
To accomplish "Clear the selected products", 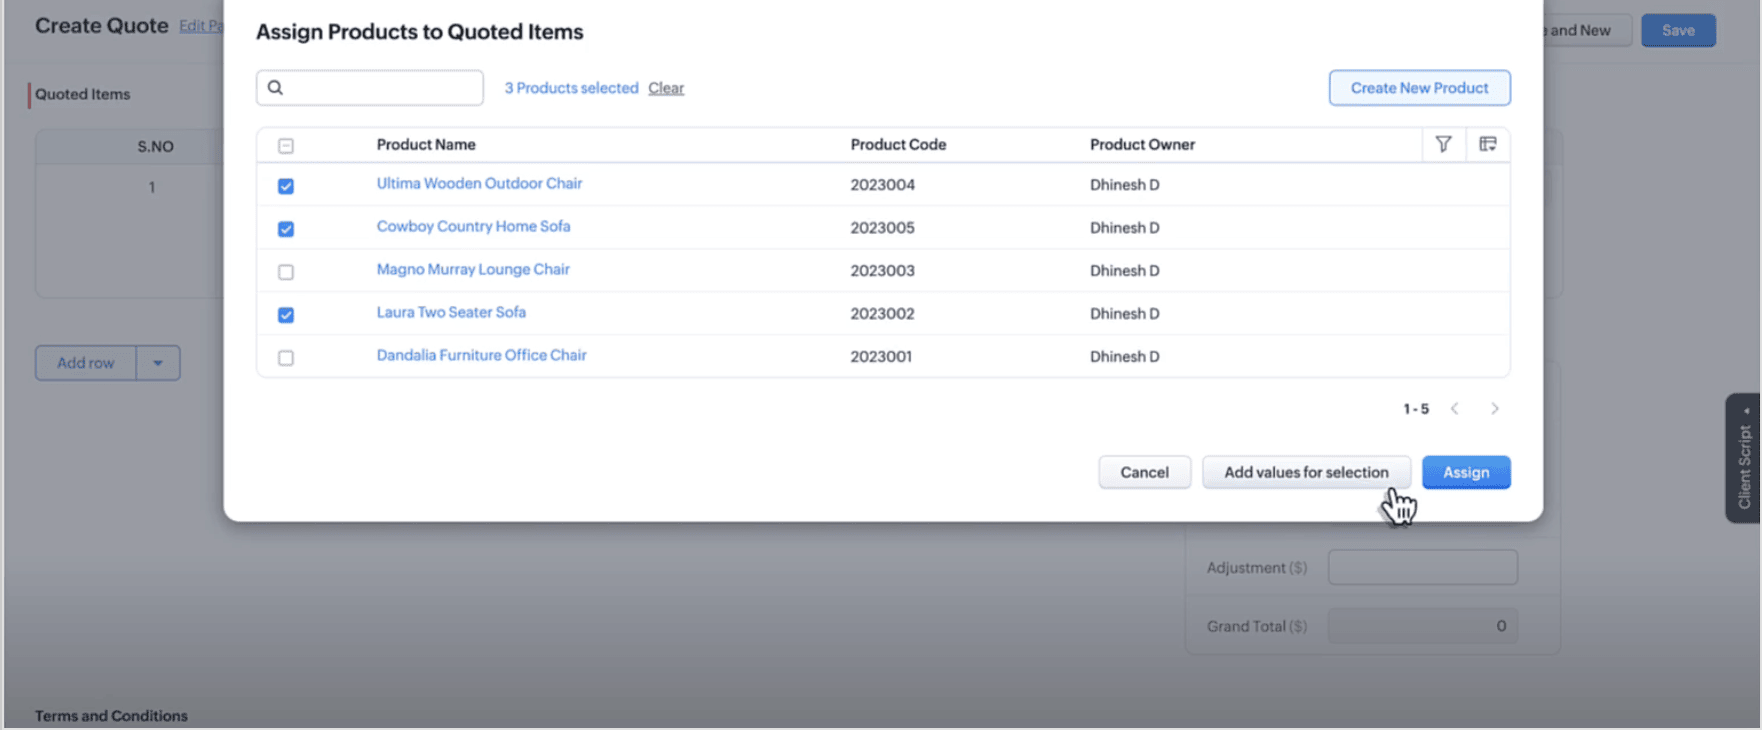I will pos(666,88).
